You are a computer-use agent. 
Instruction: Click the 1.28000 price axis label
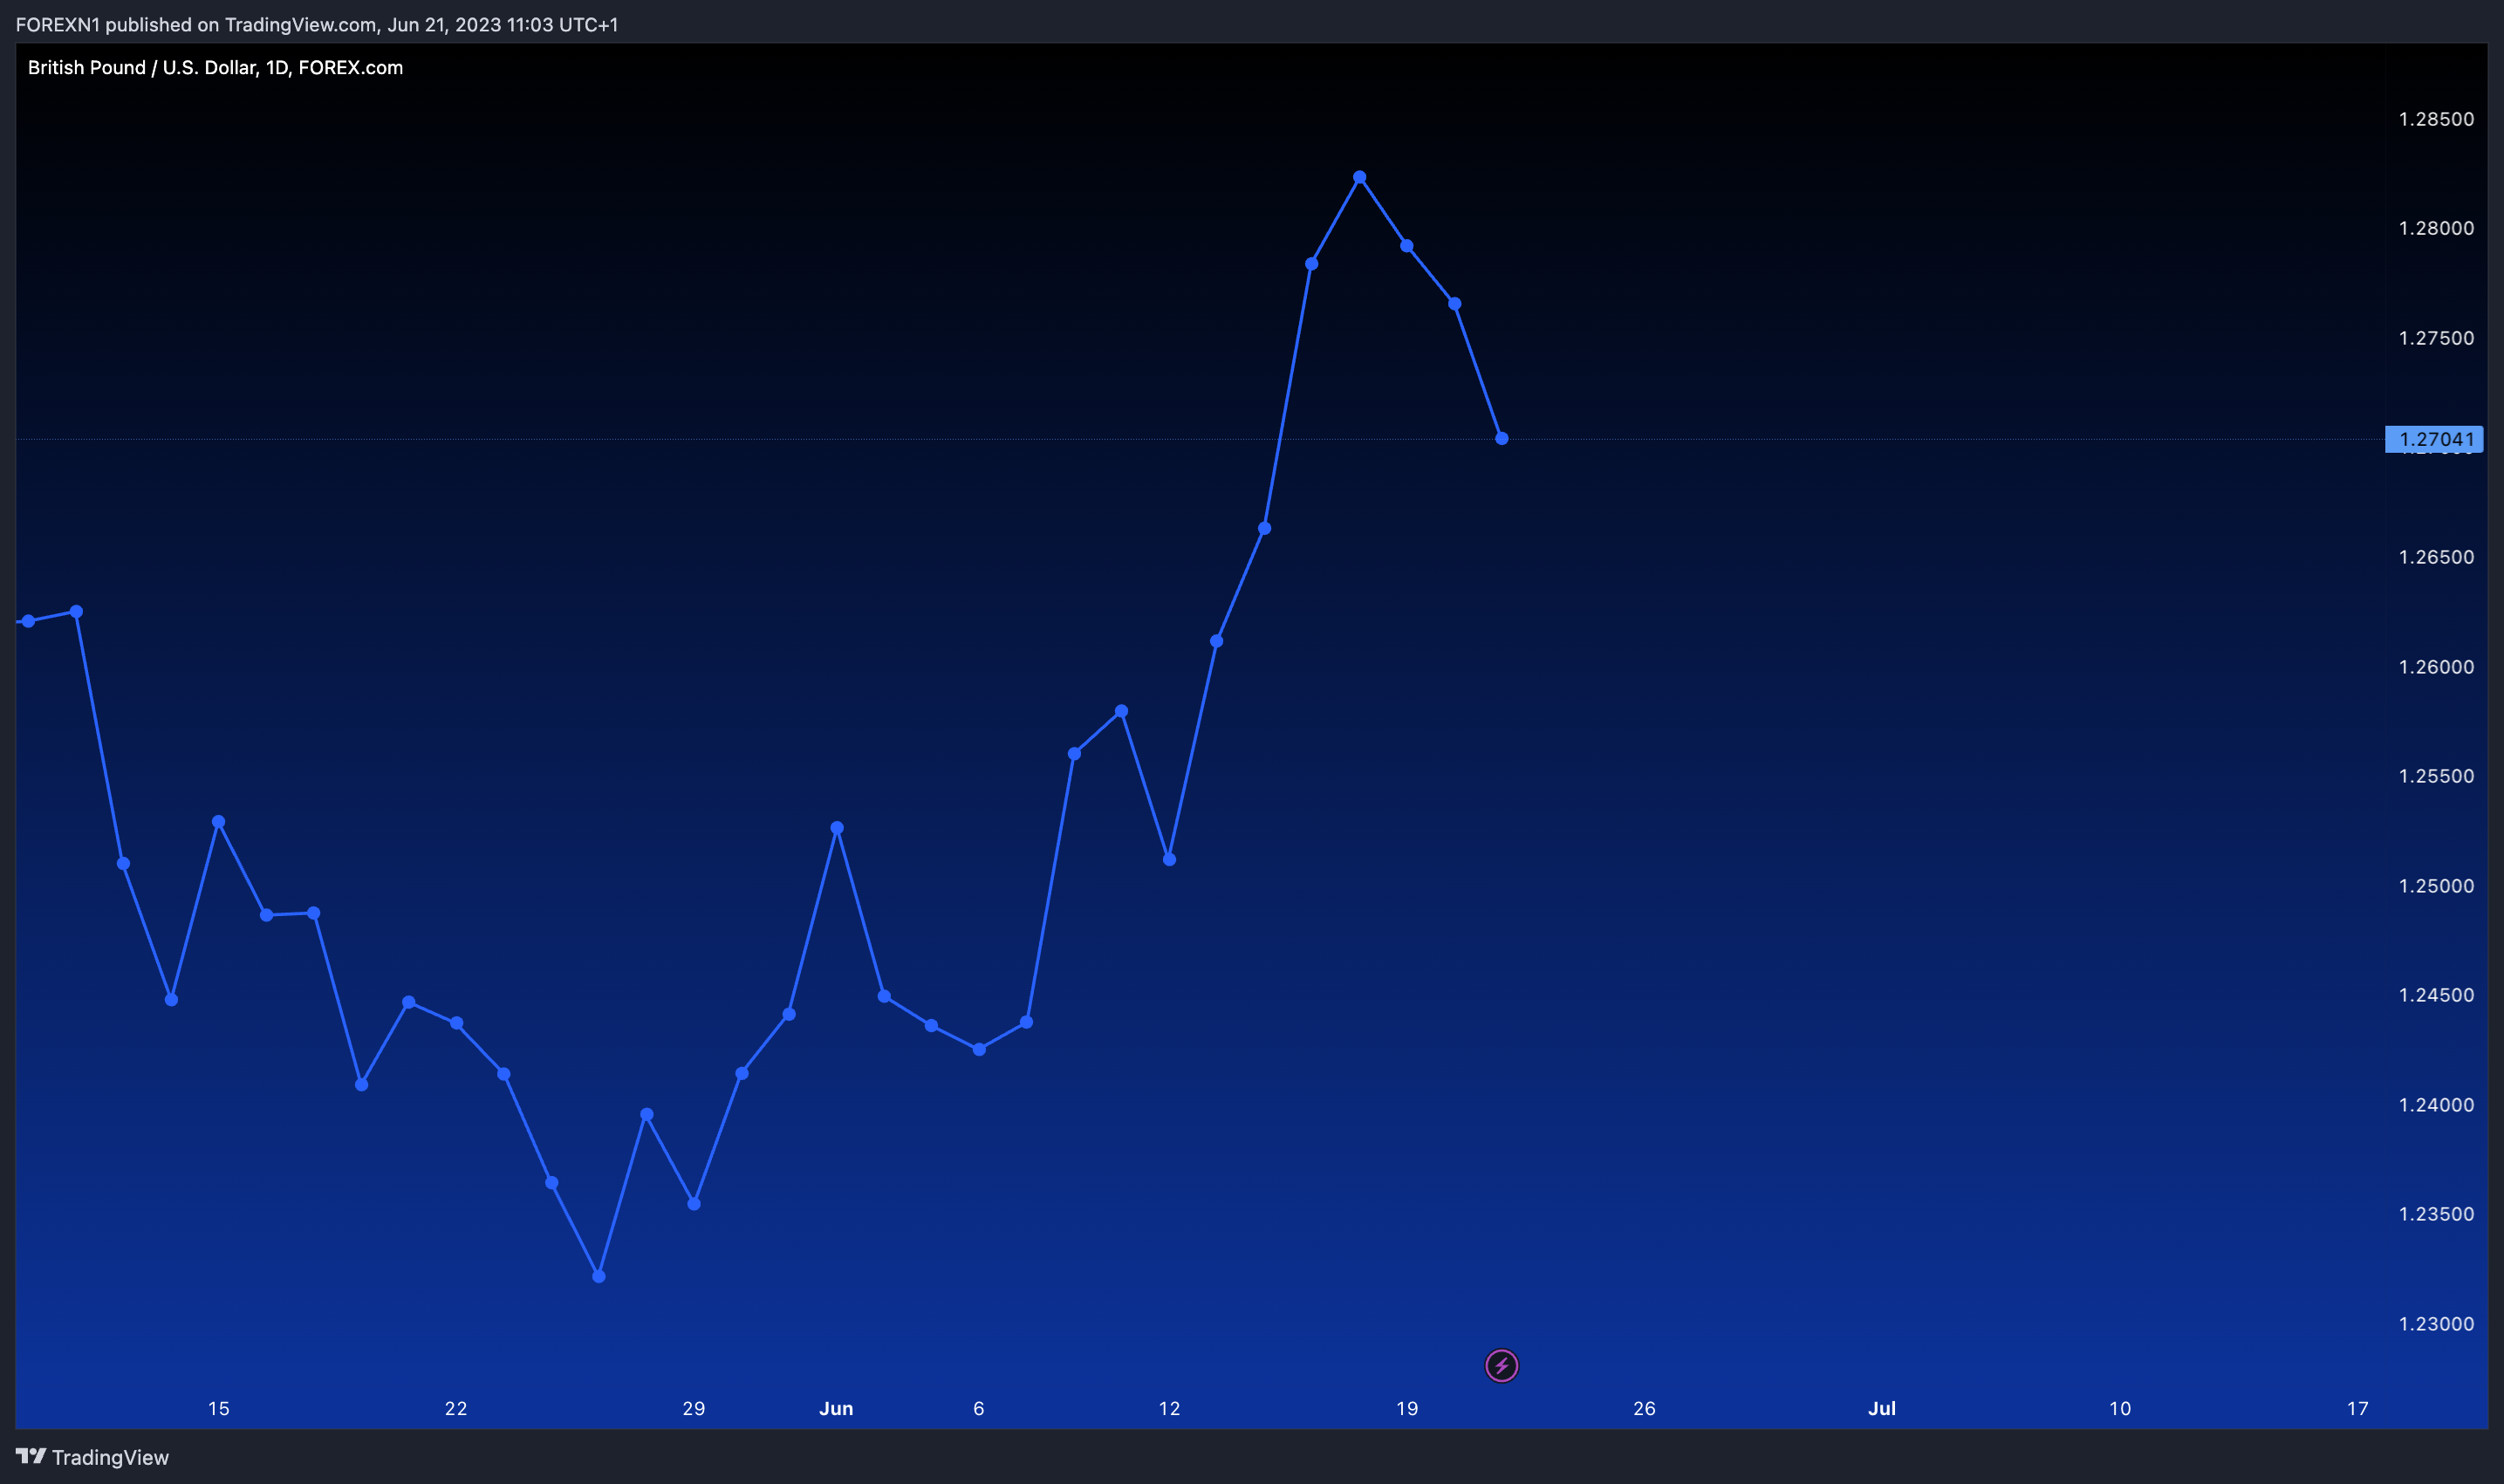tap(2436, 228)
